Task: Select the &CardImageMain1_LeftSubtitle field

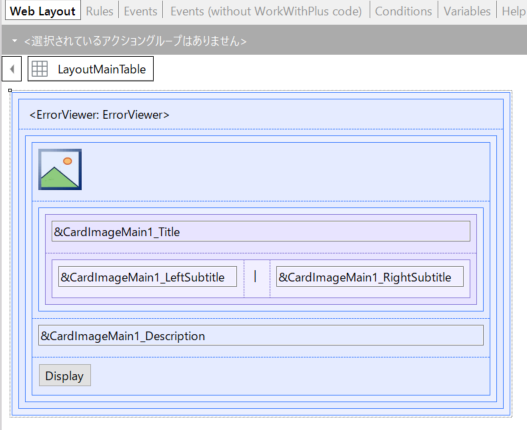Action: [x=147, y=277]
